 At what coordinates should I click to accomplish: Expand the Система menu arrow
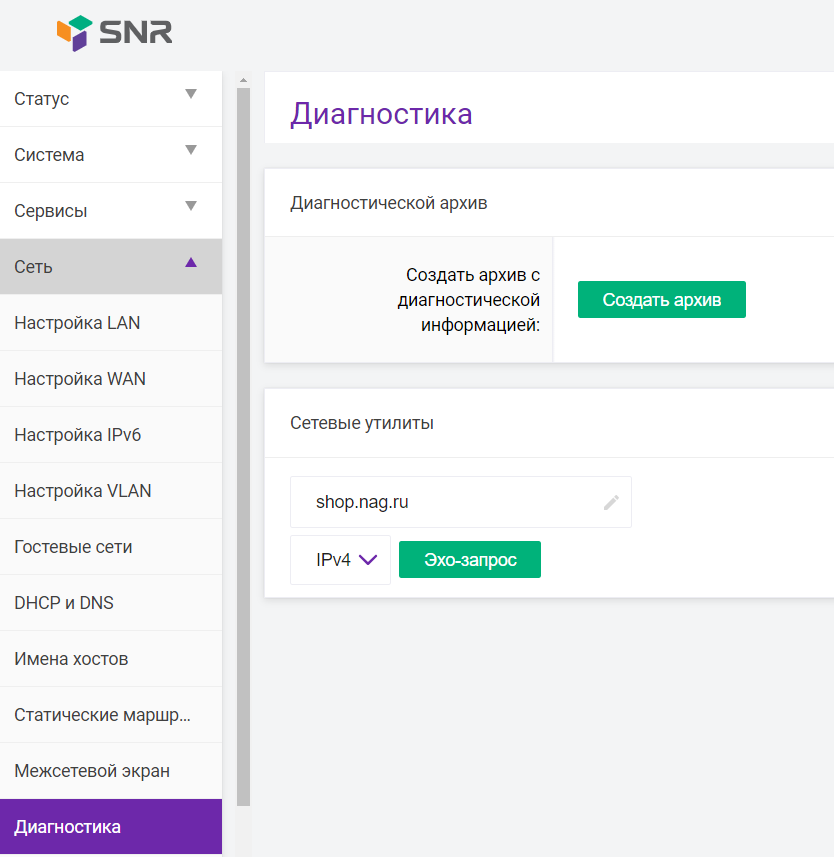click(191, 150)
